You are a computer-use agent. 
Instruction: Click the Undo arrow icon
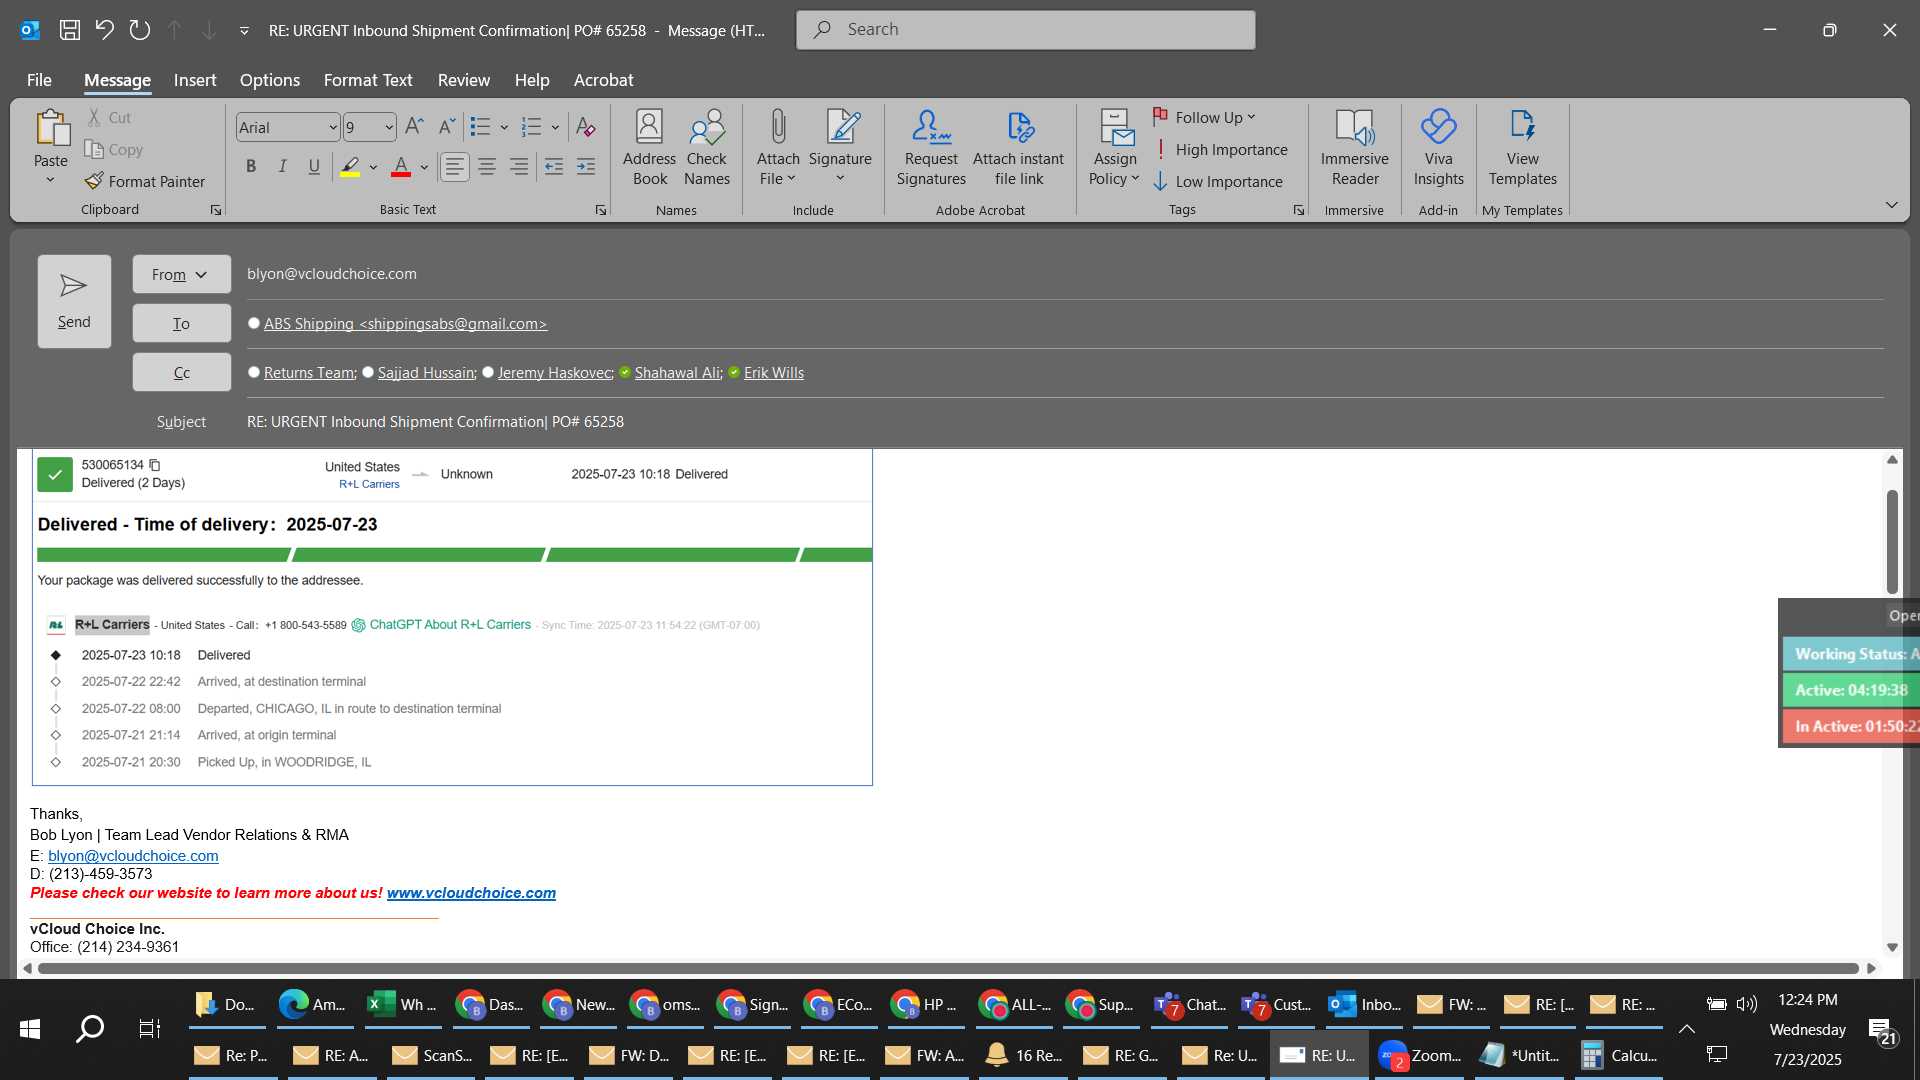[x=105, y=30]
